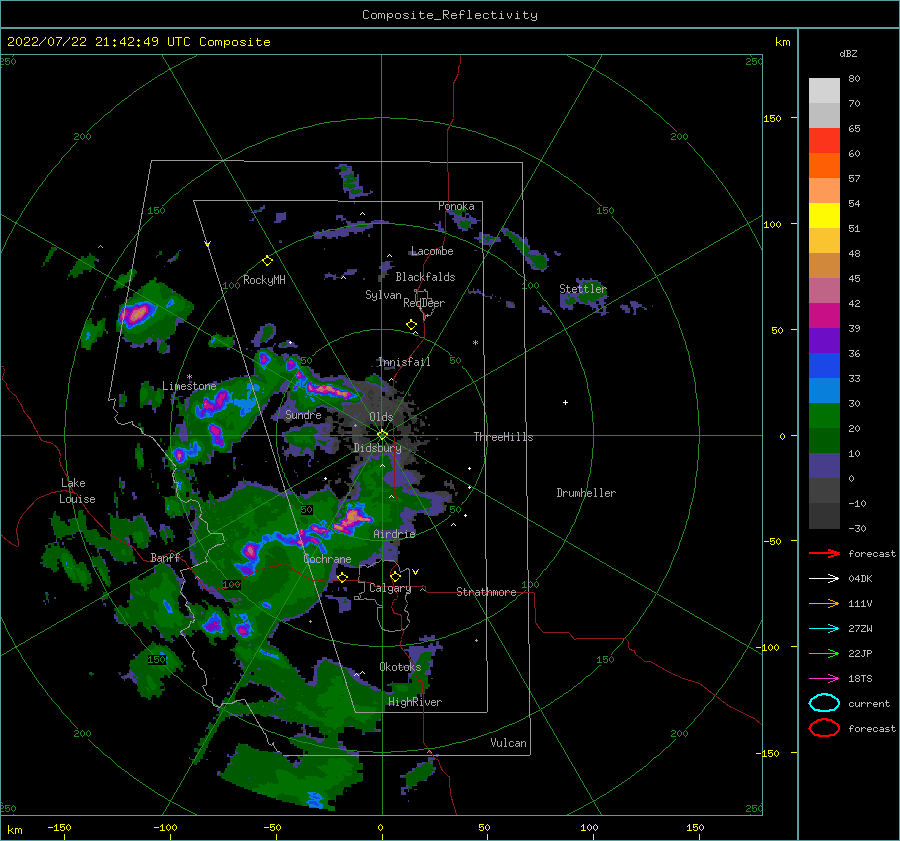Click the Olds city label
This screenshot has width=900, height=841.
pos(381,417)
